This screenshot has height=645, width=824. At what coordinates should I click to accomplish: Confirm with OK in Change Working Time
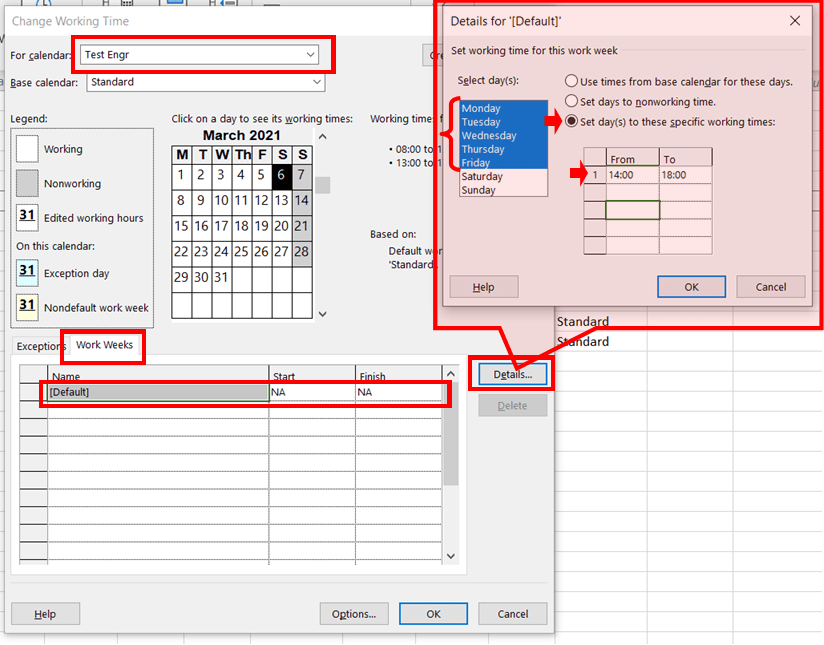pyautogui.click(x=433, y=614)
